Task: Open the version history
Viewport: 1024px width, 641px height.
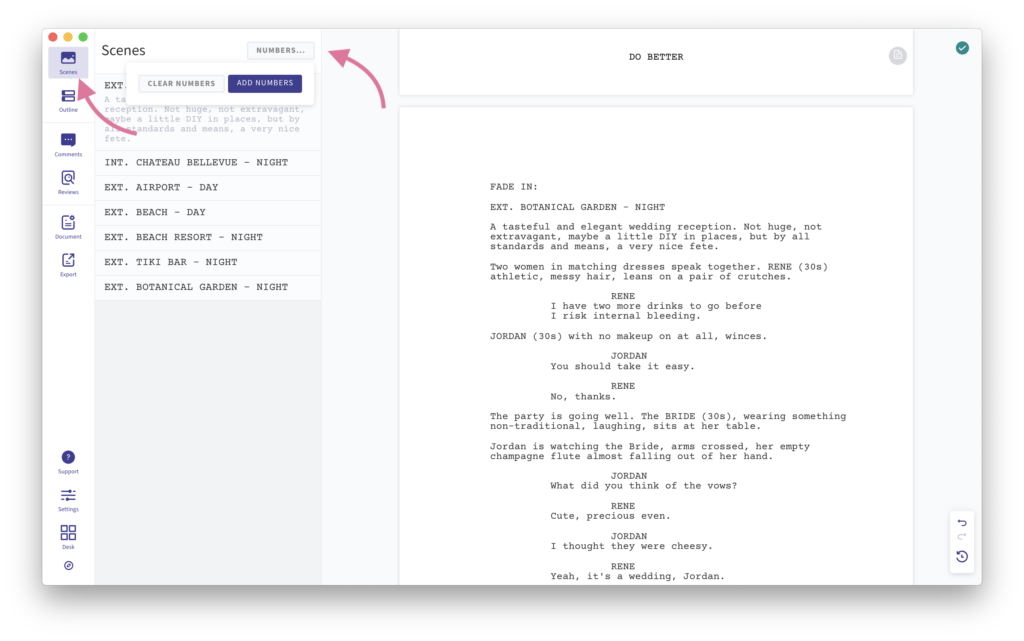Action: point(961,557)
